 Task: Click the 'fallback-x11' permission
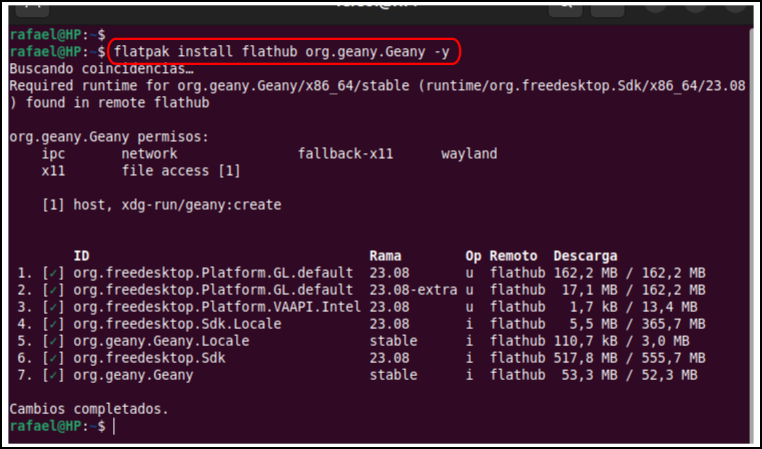pyautogui.click(x=346, y=154)
